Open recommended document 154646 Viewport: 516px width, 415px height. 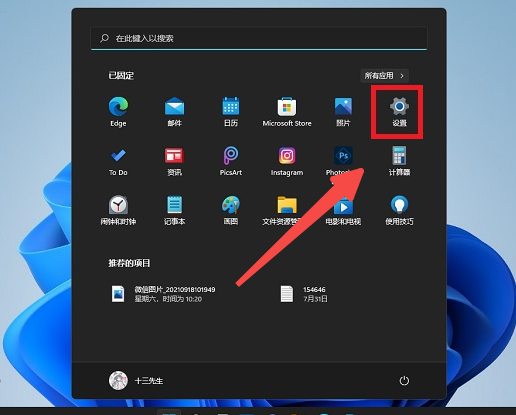pos(304,294)
